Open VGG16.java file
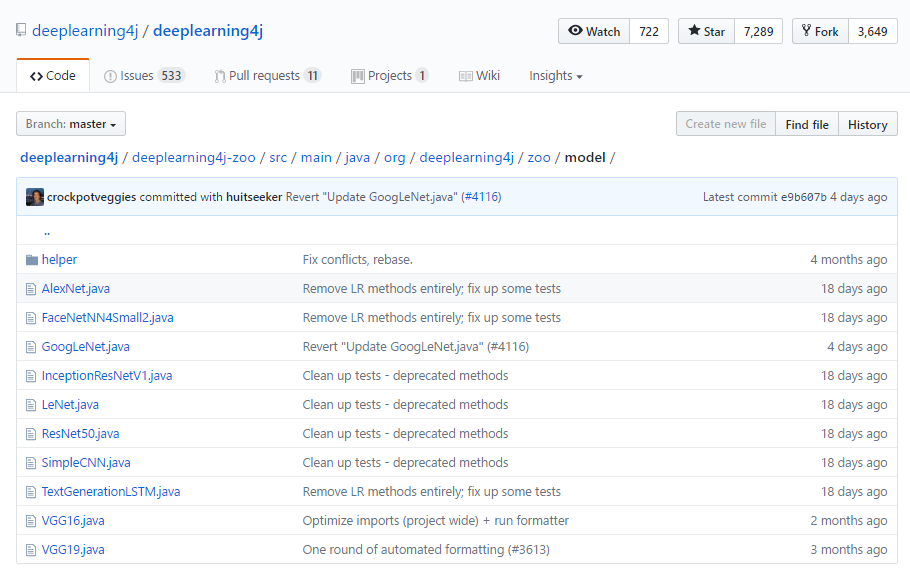 click(73, 521)
